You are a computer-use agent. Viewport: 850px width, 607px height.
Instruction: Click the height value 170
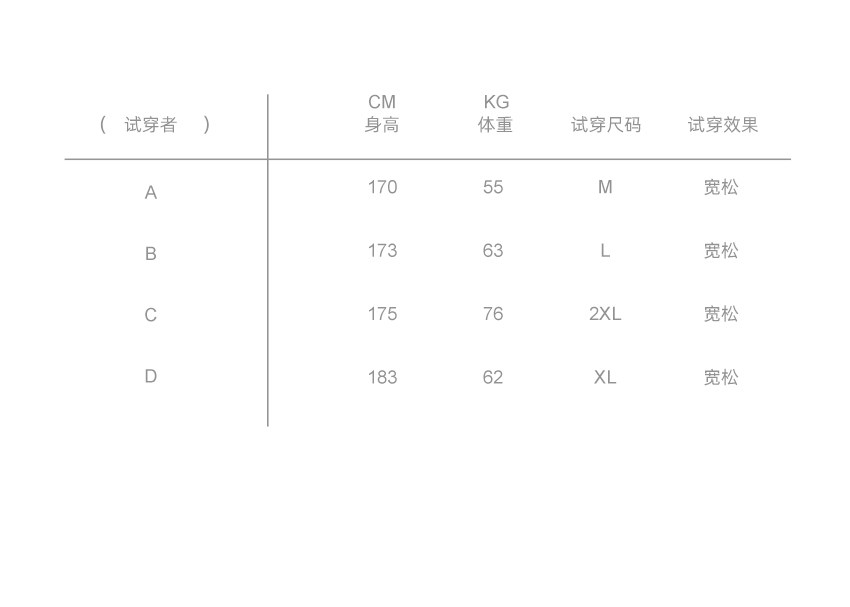382,187
